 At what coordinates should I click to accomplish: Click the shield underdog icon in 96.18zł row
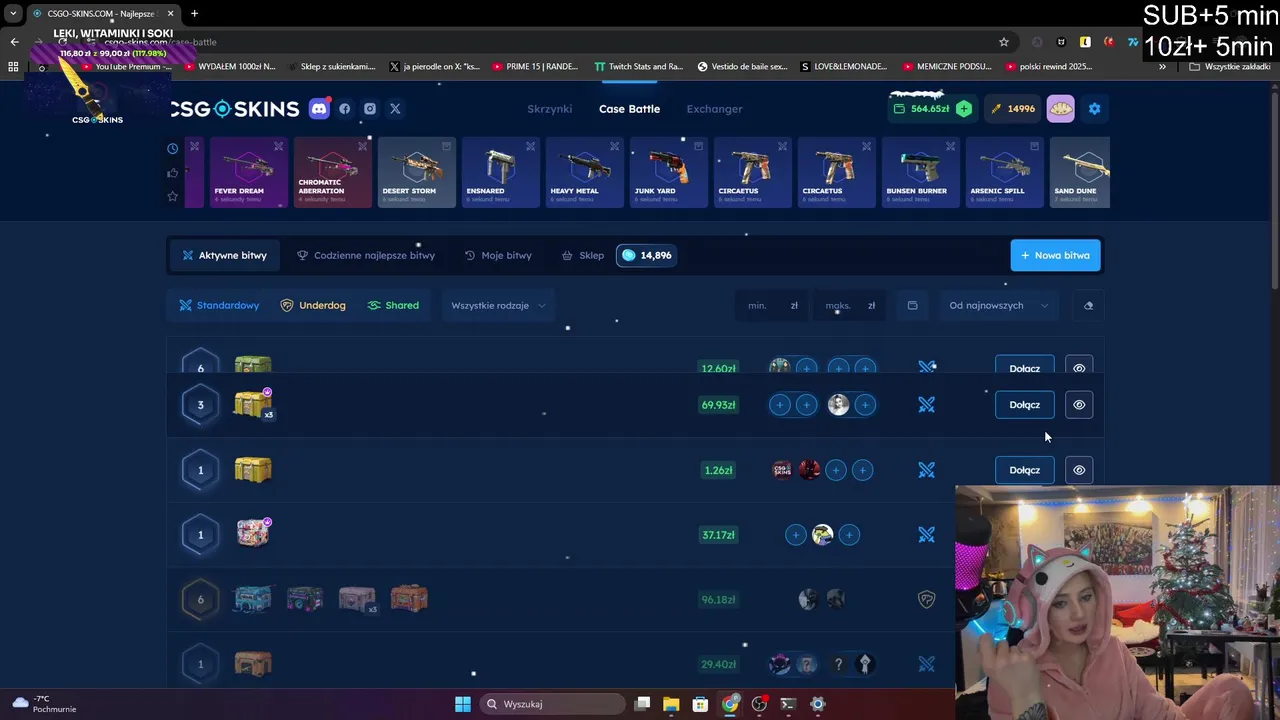coord(927,600)
